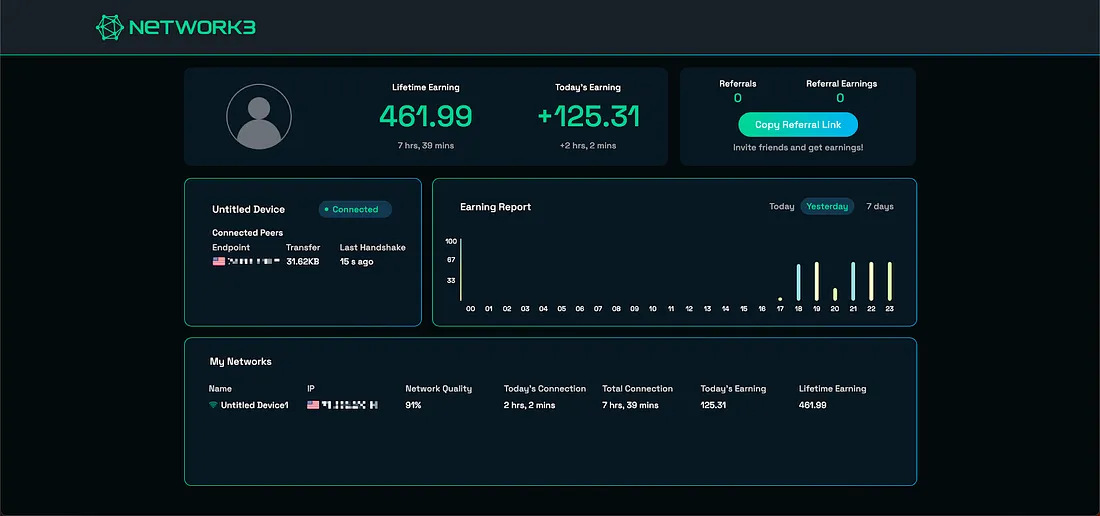
Task: Click the hour 23 bar in chart
Action: [x=890, y=281]
